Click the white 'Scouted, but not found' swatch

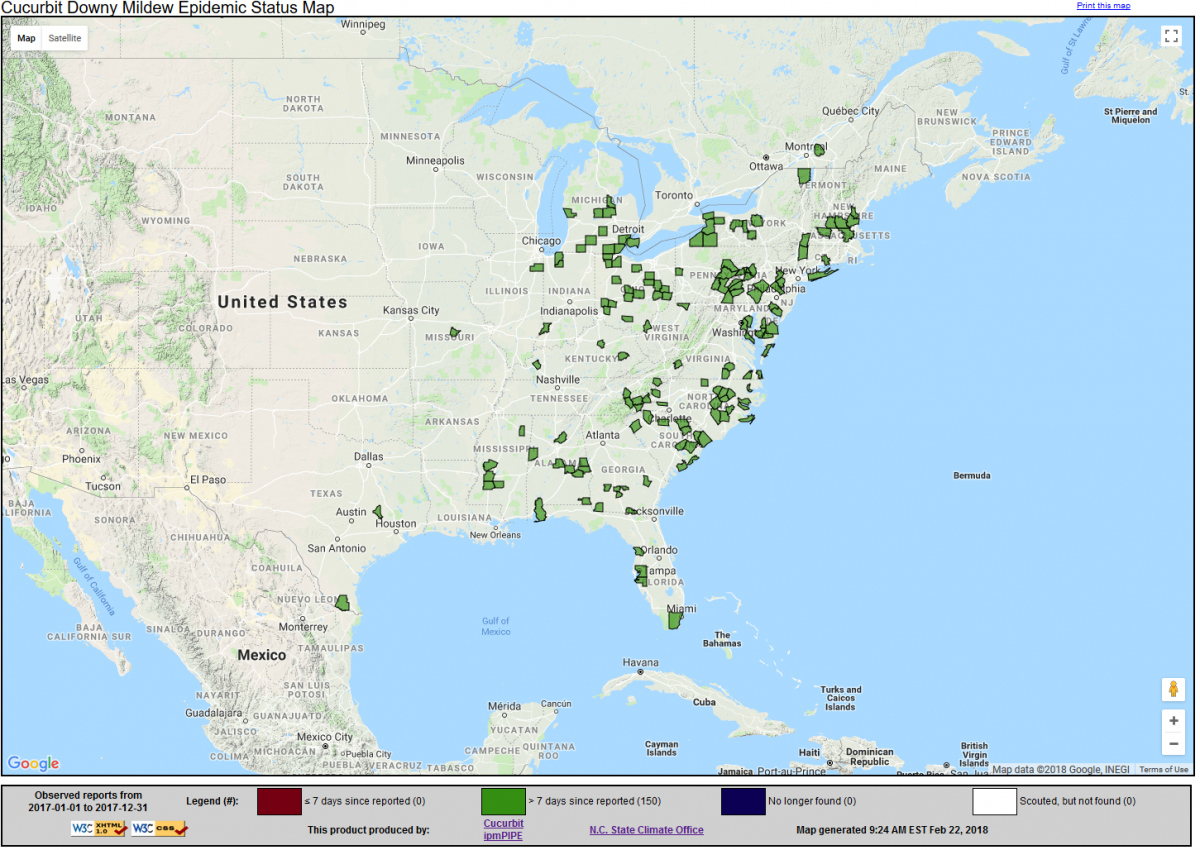coord(994,801)
